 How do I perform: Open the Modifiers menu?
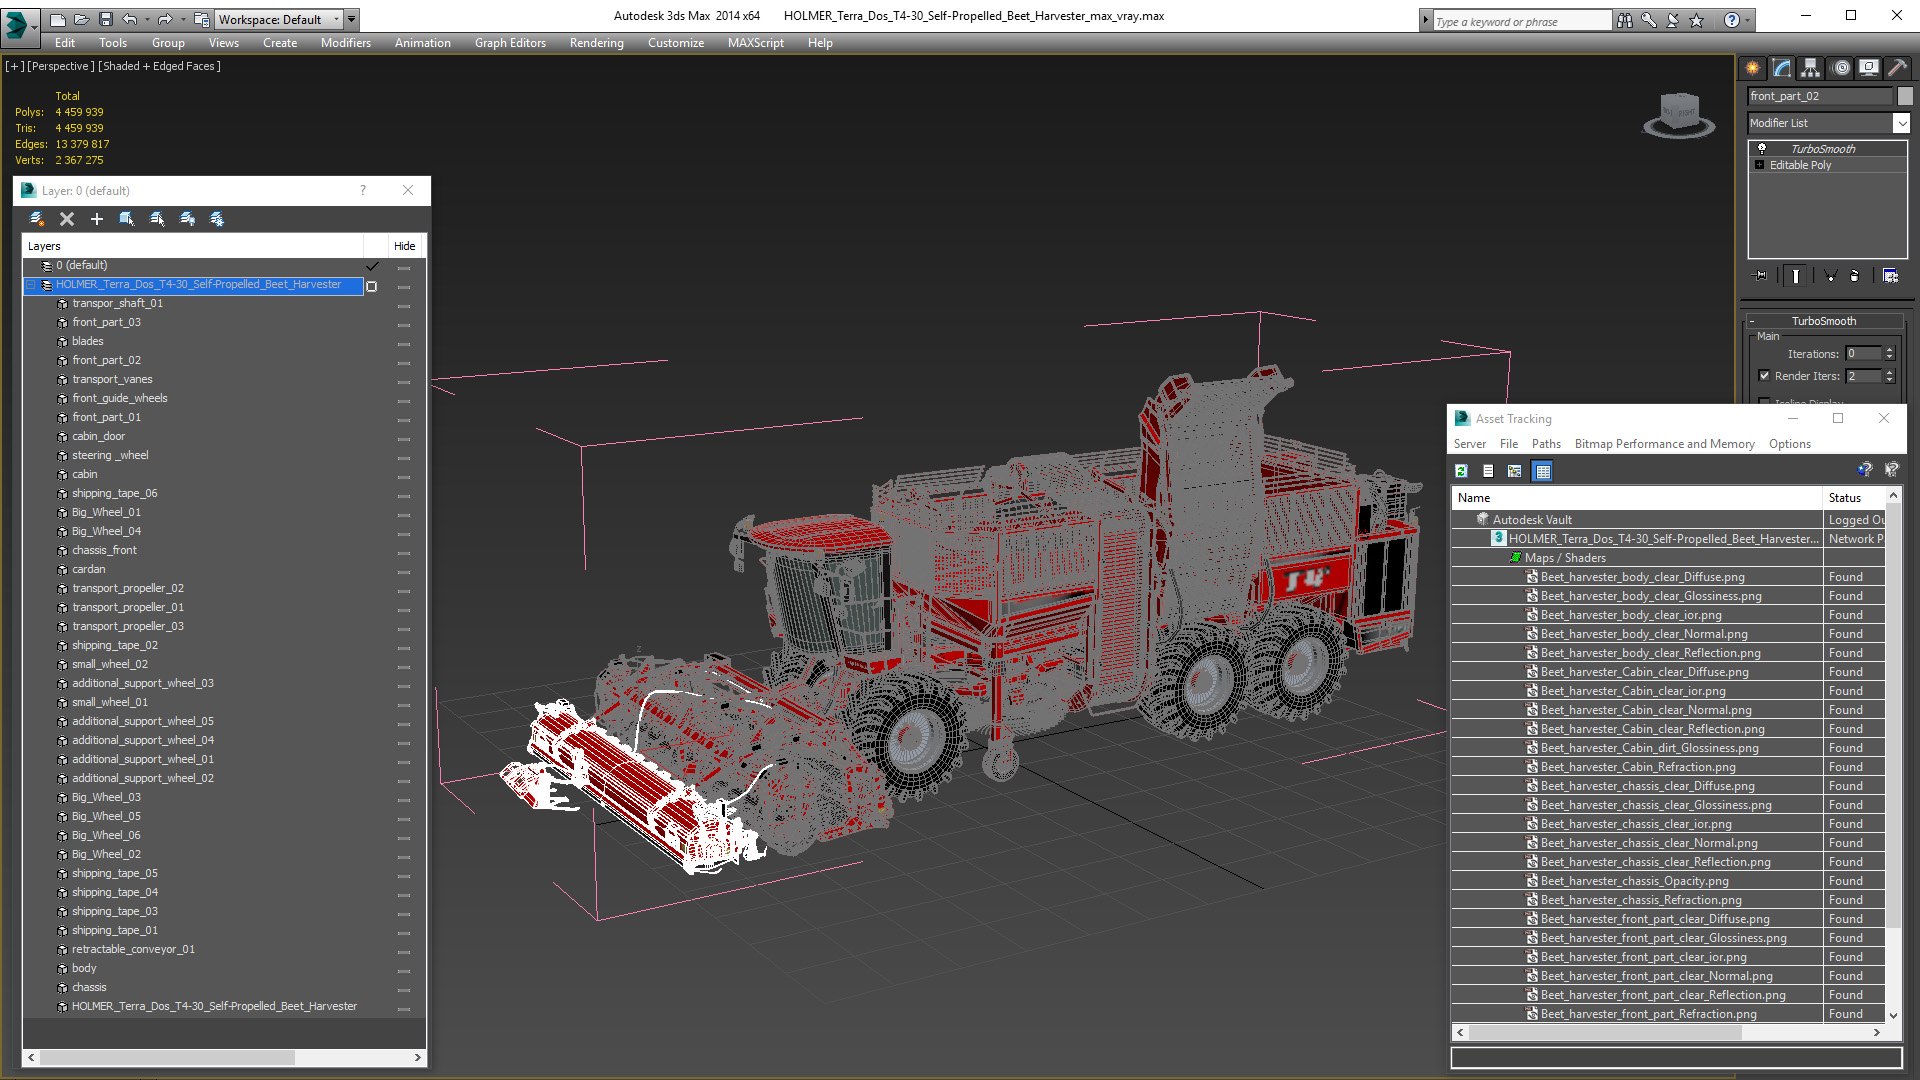345,43
